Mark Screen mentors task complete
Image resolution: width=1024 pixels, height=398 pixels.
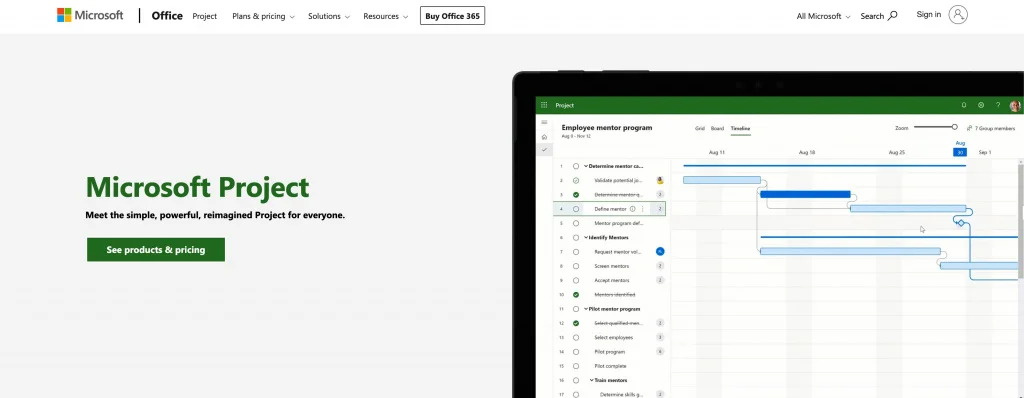576,266
